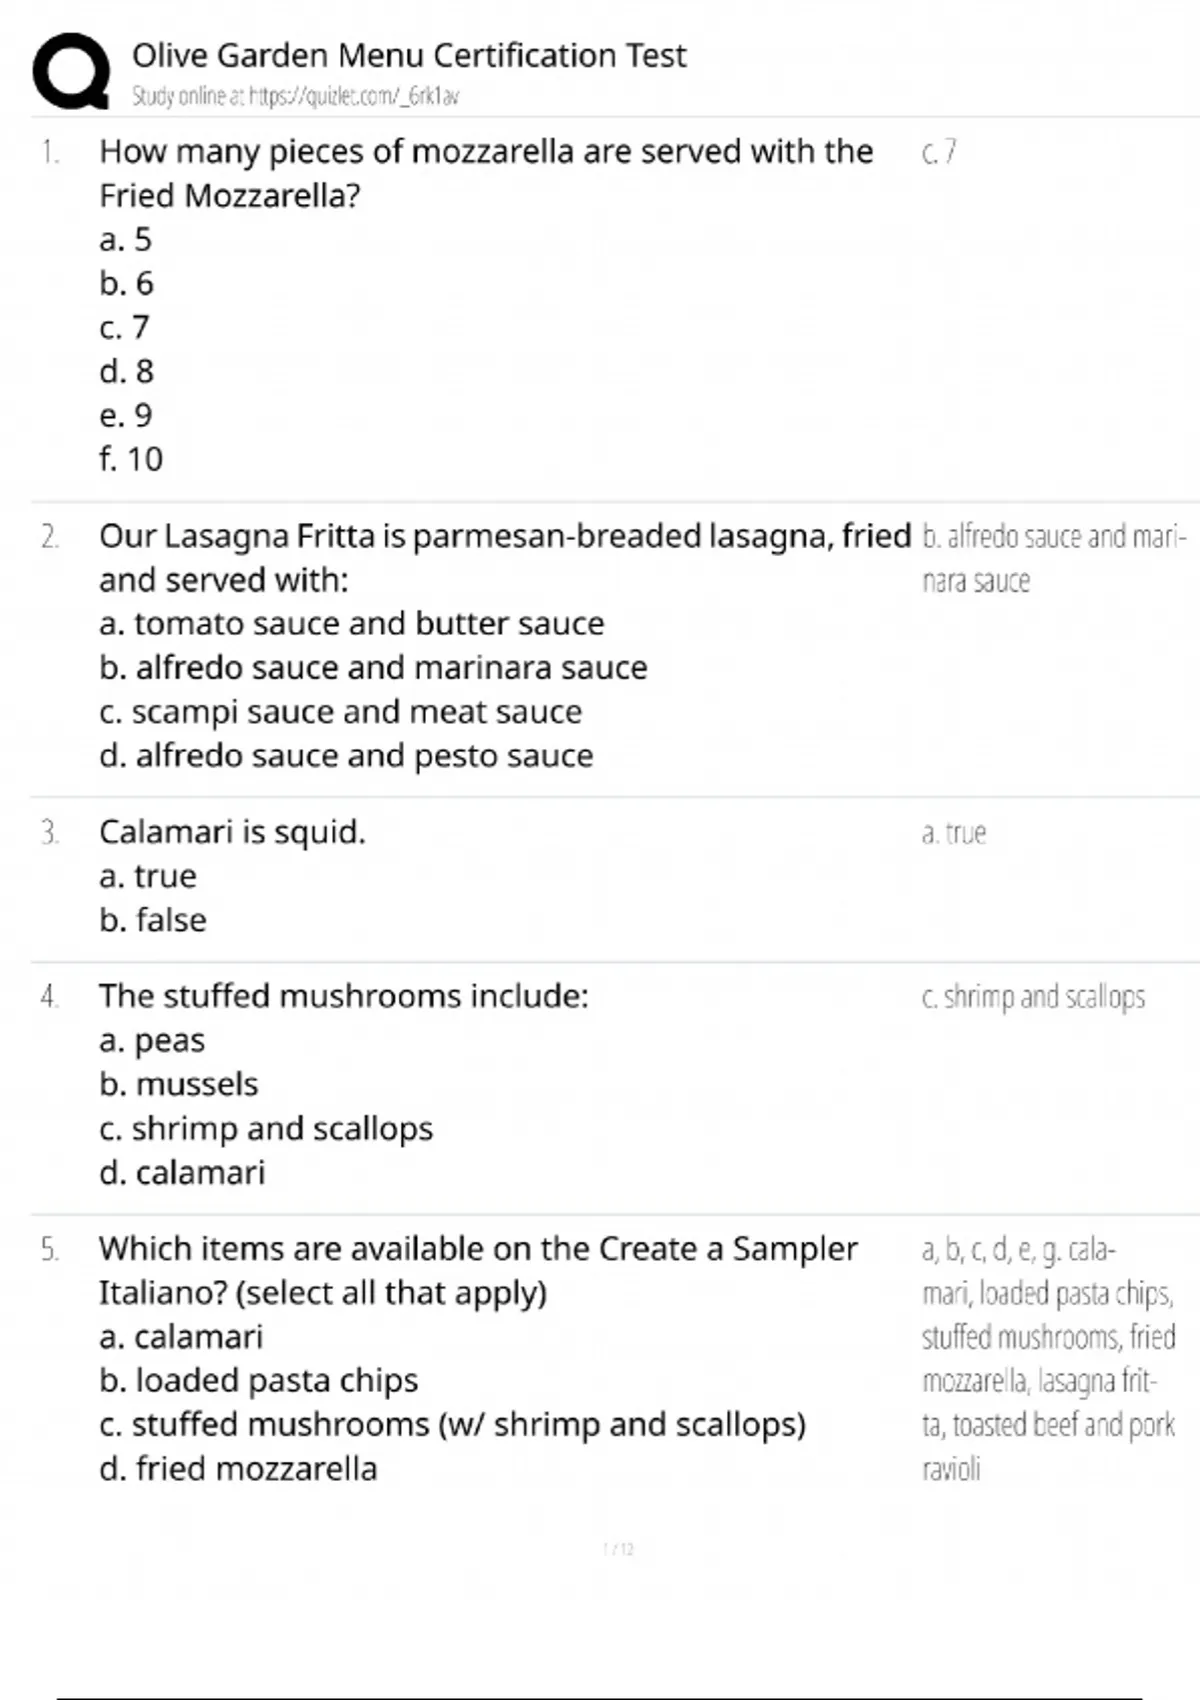Viewport: 1200px width, 1700px height.
Task: Select "c. scampi sauce and meat sauce"
Action: point(340,711)
